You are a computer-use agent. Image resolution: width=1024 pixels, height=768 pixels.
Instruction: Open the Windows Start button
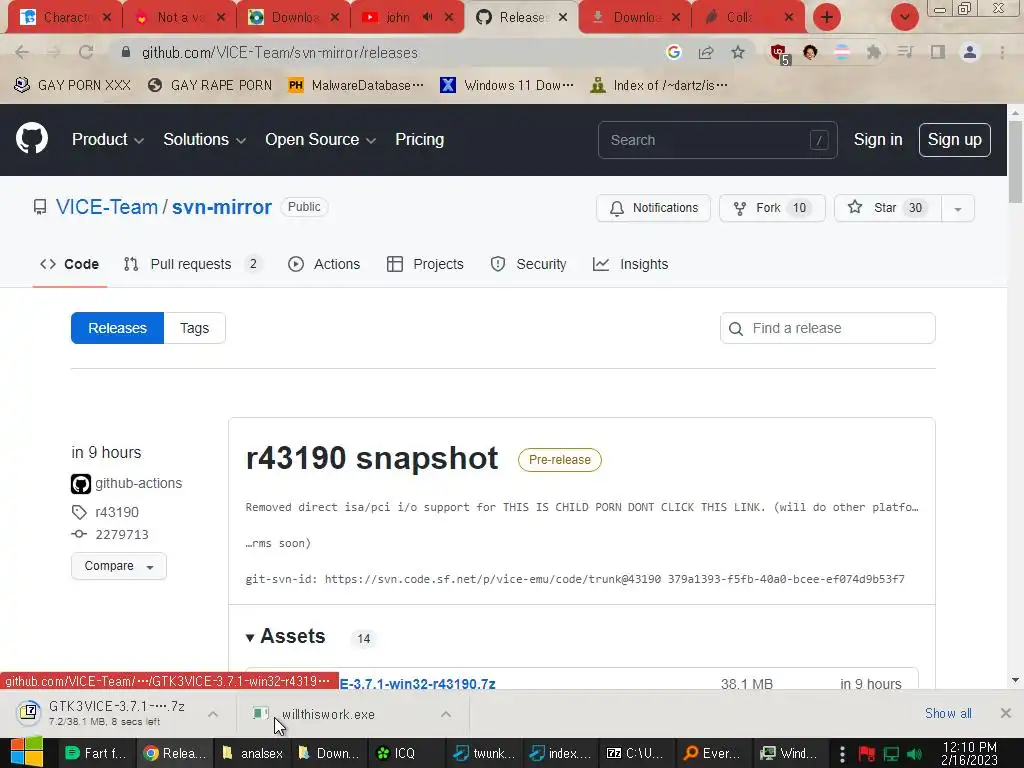pyautogui.click(x=27, y=752)
